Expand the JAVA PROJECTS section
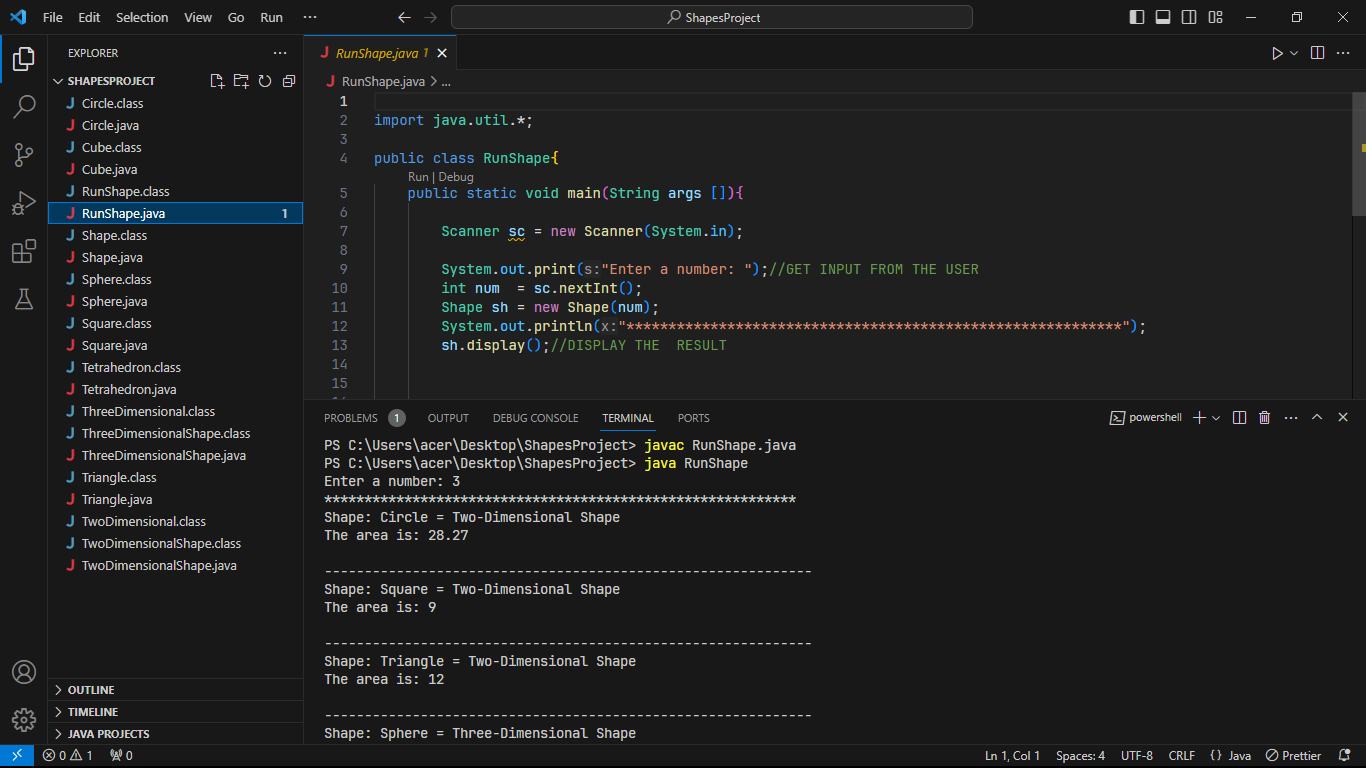1366x768 pixels. tap(175, 734)
